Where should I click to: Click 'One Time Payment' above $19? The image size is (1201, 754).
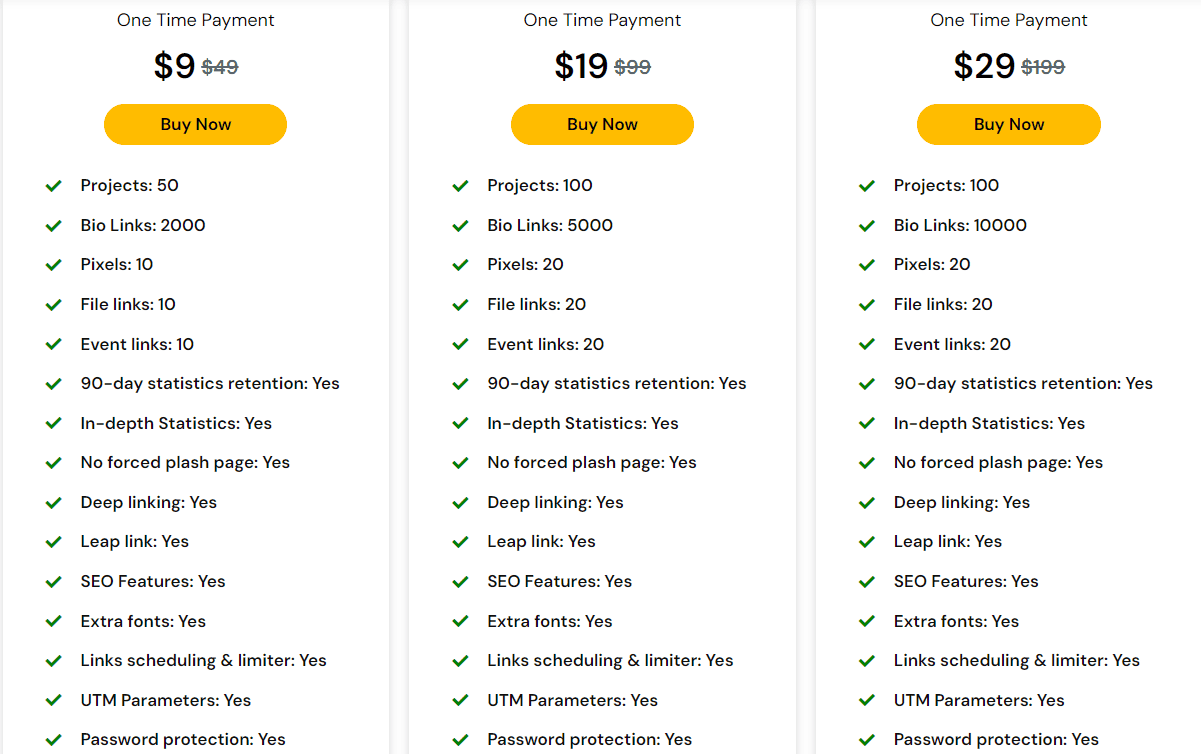click(602, 20)
